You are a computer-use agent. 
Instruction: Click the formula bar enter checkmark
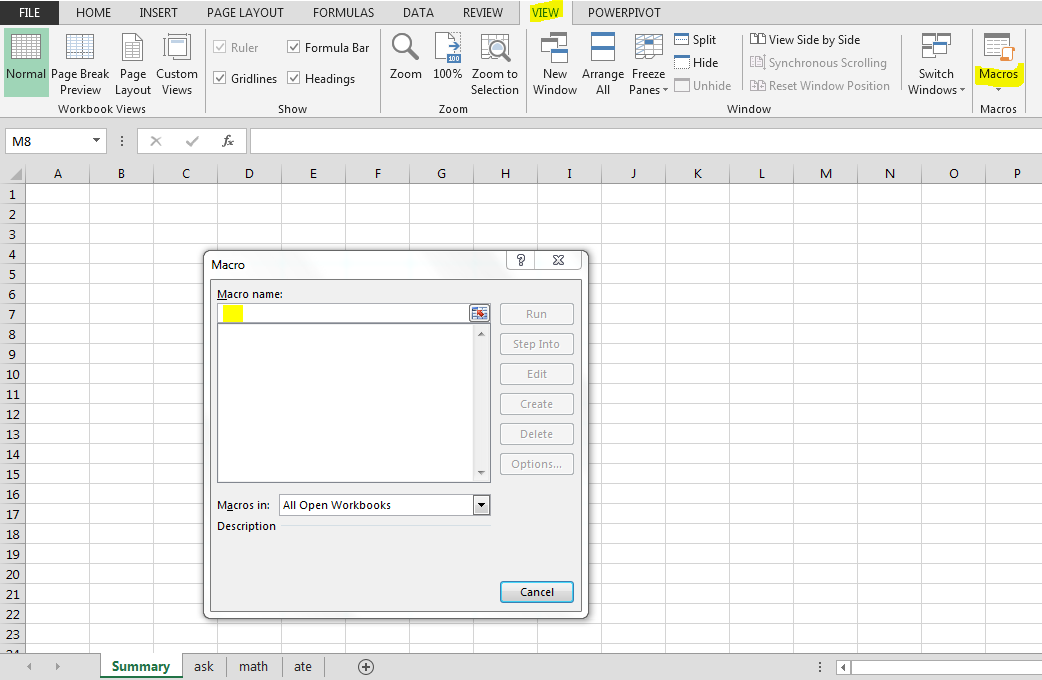[x=192, y=141]
